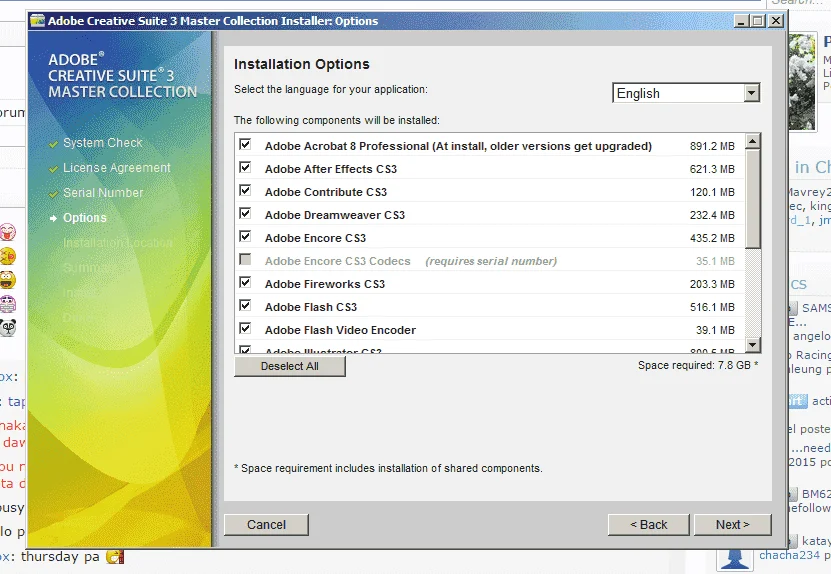Image resolution: width=831 pixels, height=574 pixels.
Task: Click the mummy emoticon in background page
Action: click(8, 304)
